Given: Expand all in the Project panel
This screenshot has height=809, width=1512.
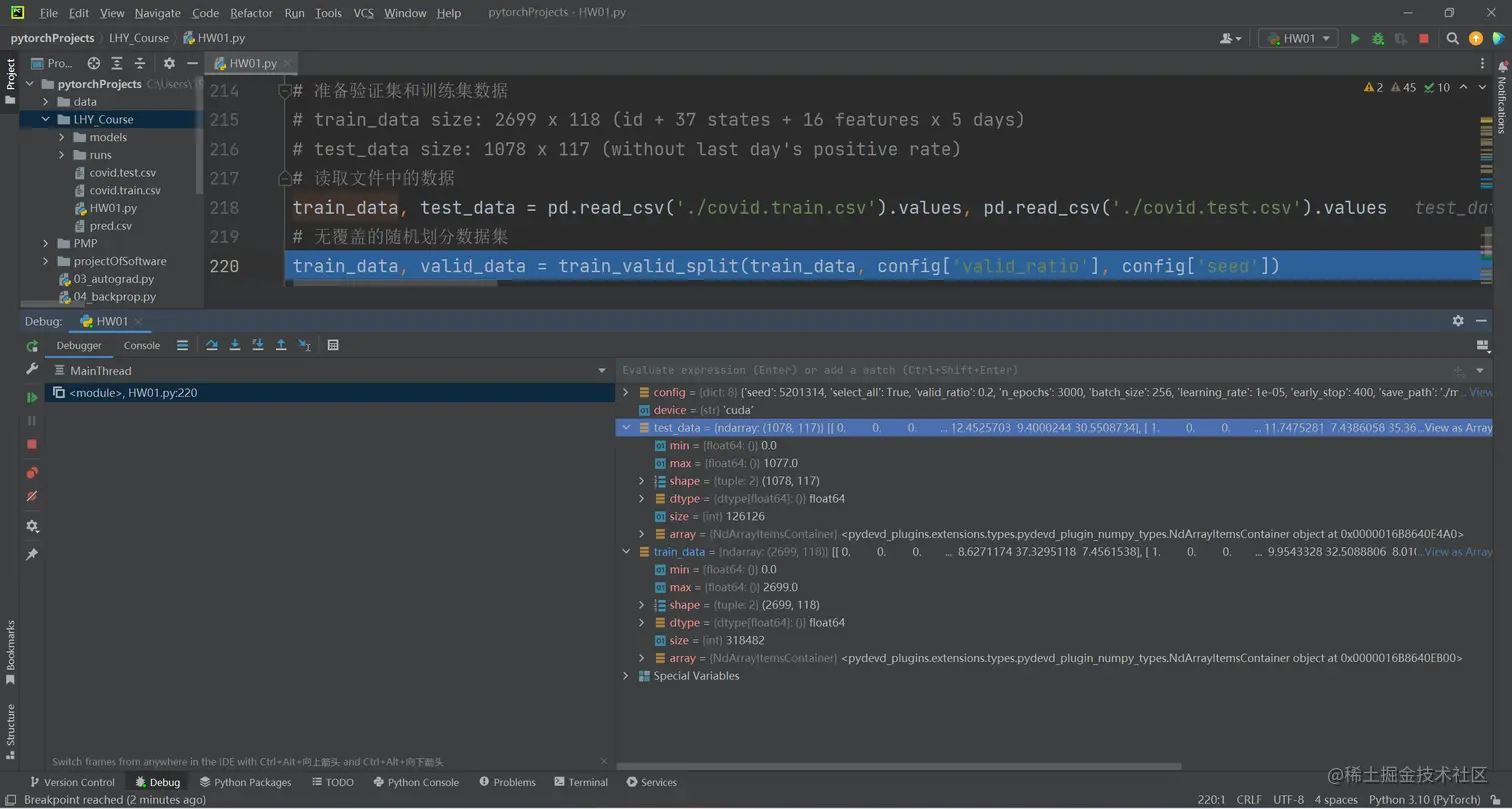Looking at the screenshot, I should 117,63.
